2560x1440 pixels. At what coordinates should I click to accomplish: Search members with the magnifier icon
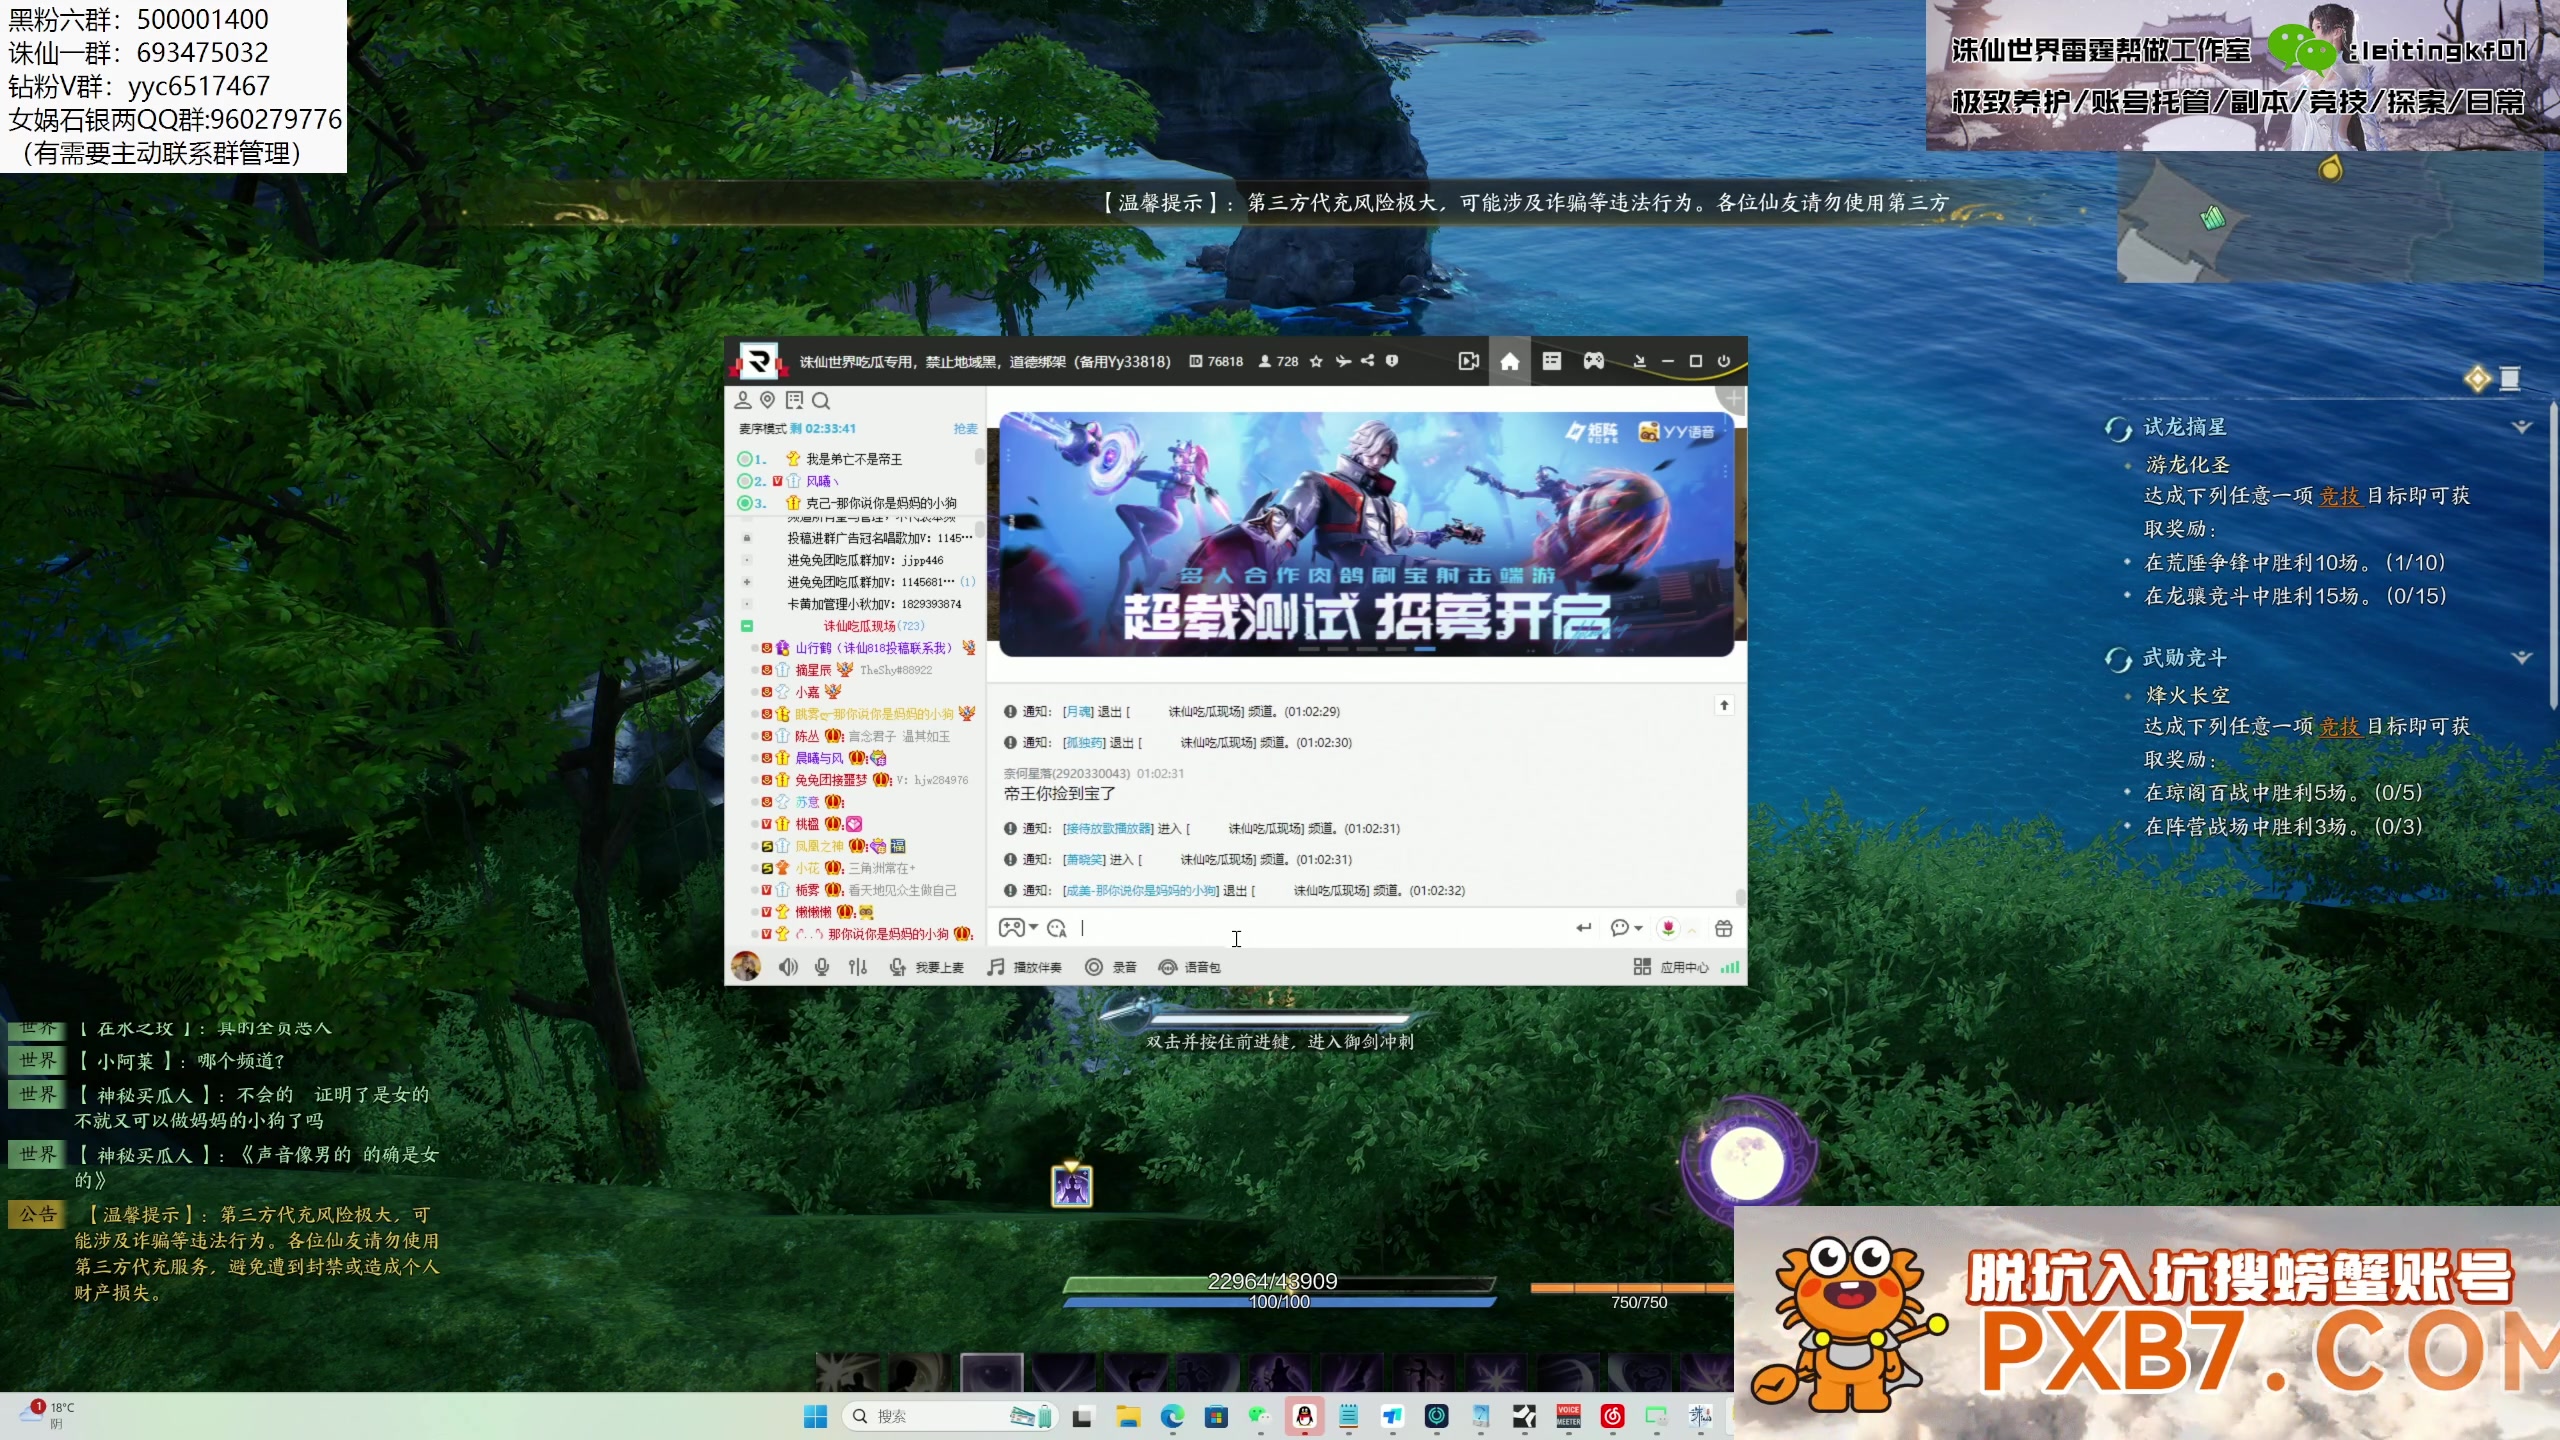coord(821,401)
